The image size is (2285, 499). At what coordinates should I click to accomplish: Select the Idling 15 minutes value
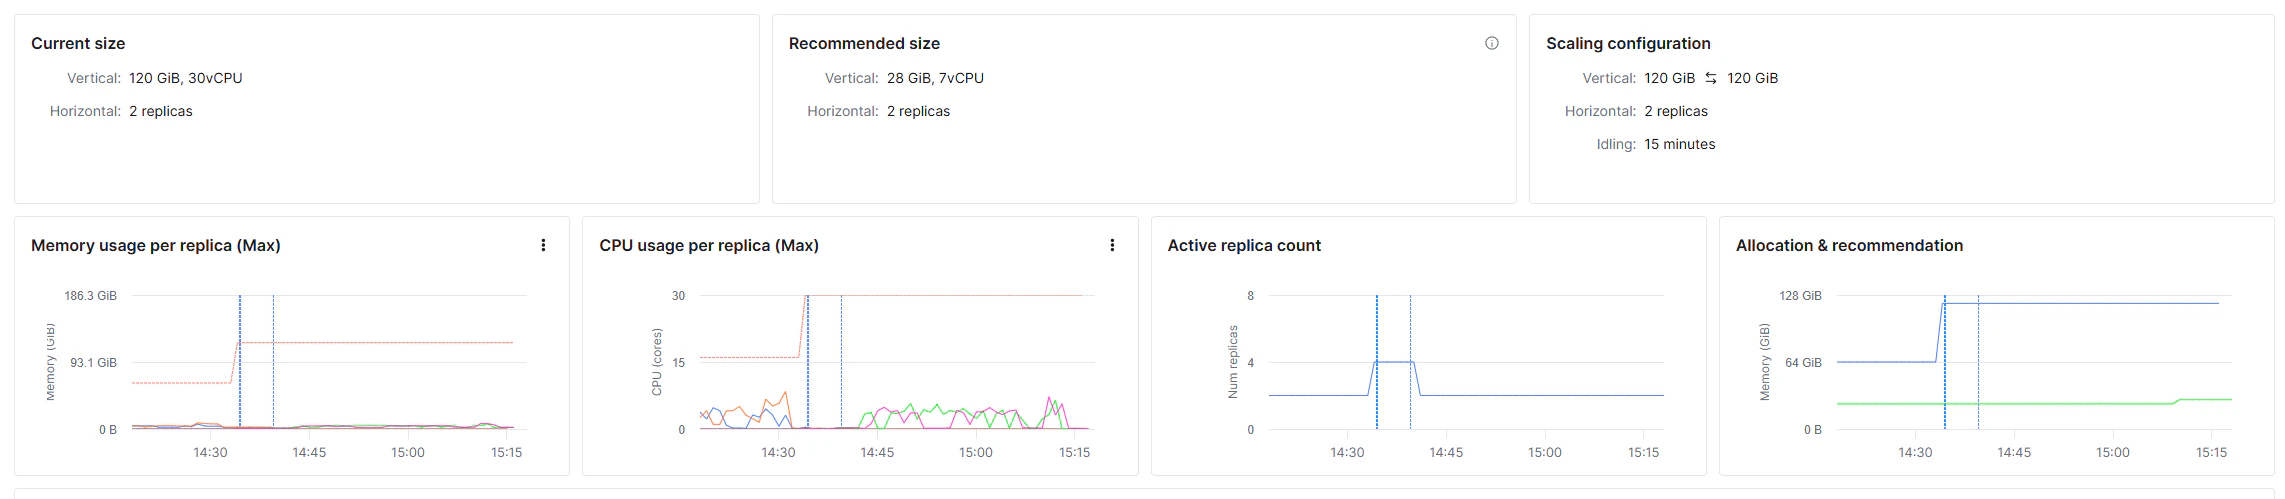click(1680, 144)
